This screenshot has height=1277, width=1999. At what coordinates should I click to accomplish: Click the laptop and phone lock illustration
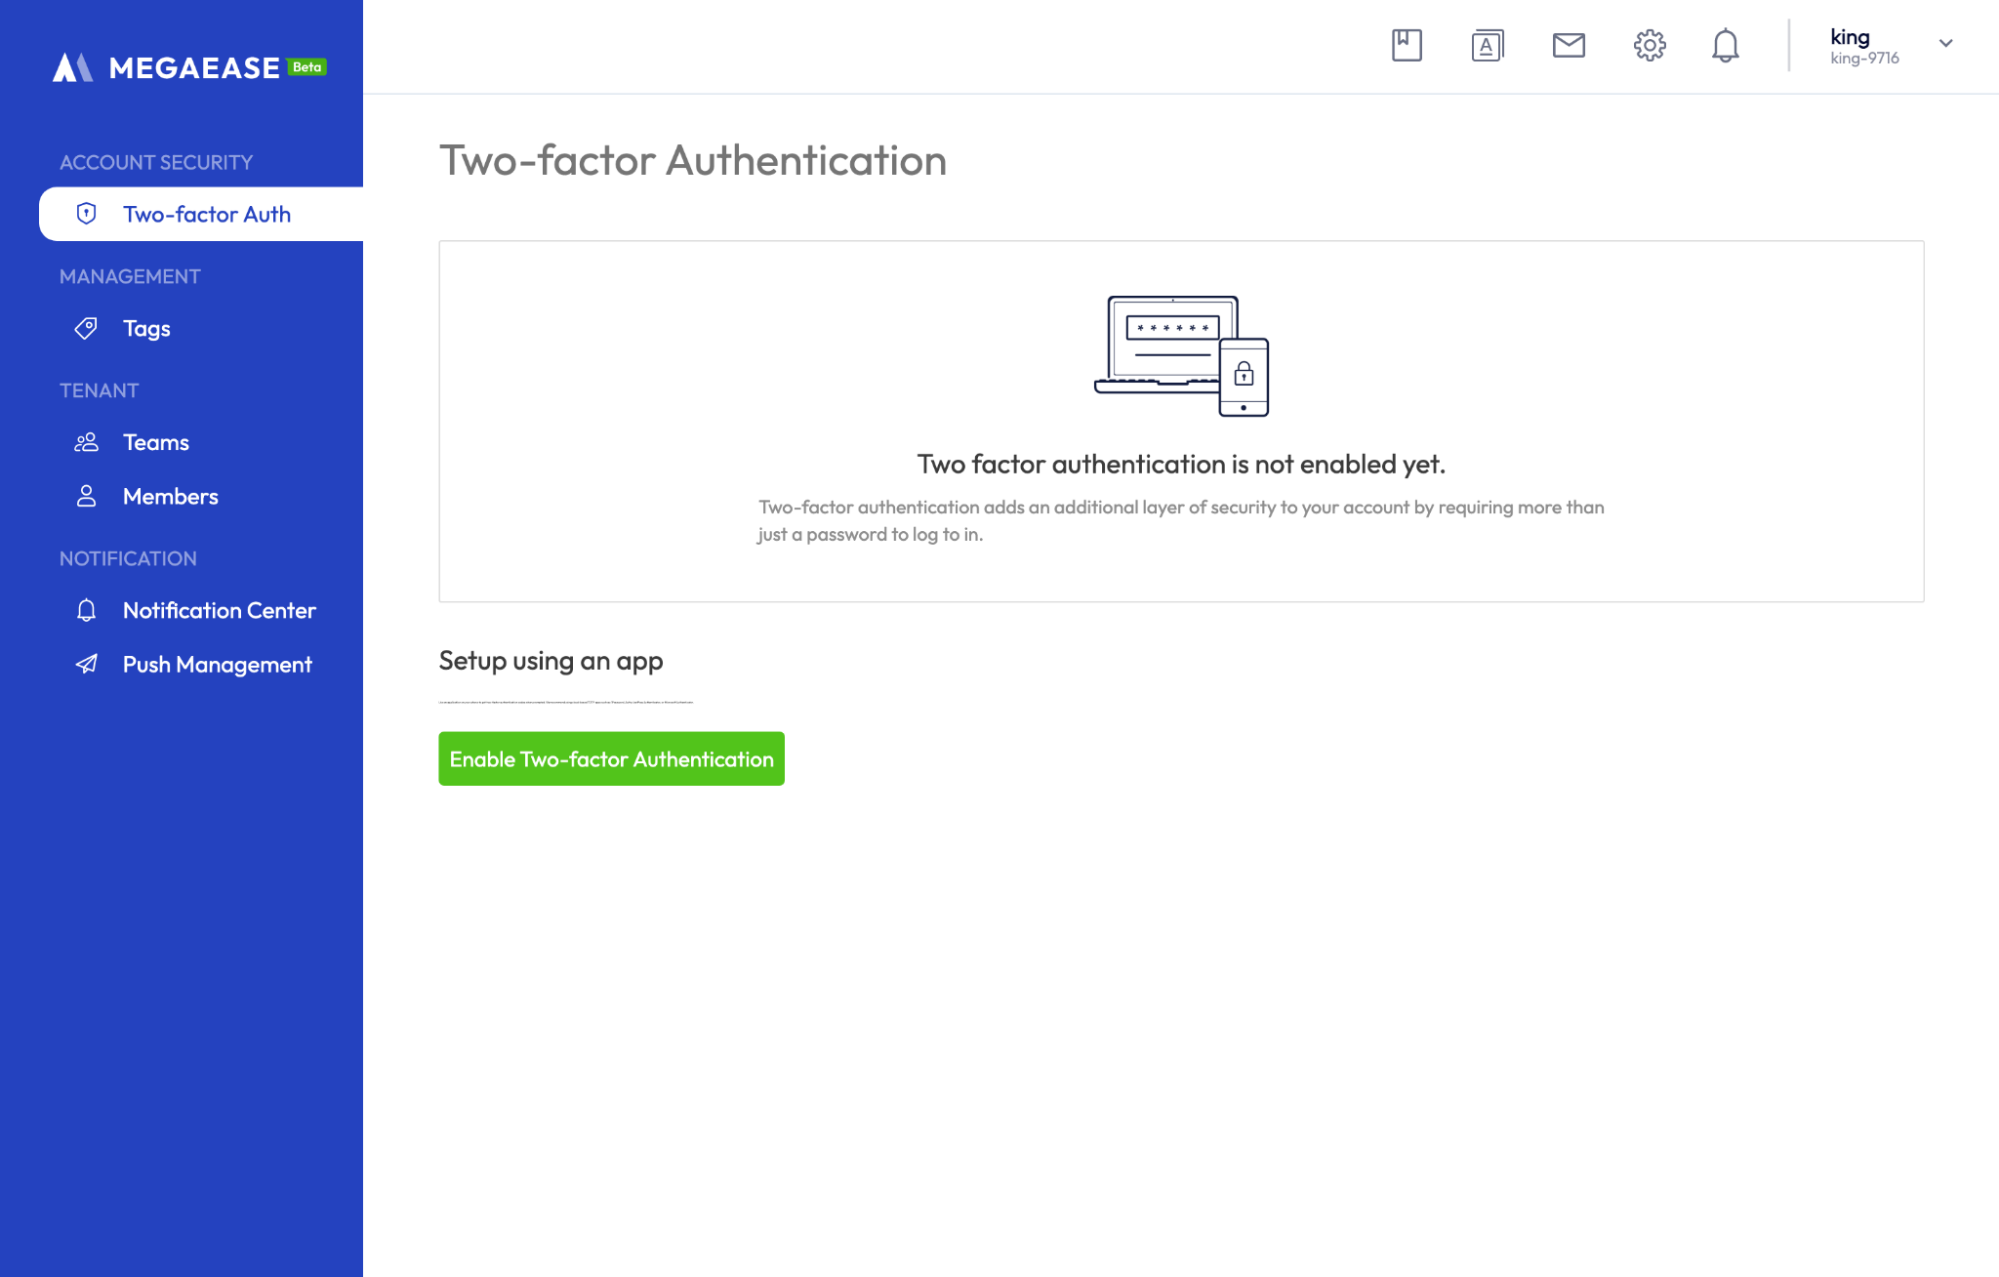pyautogui.click(x=1181, y=356)
